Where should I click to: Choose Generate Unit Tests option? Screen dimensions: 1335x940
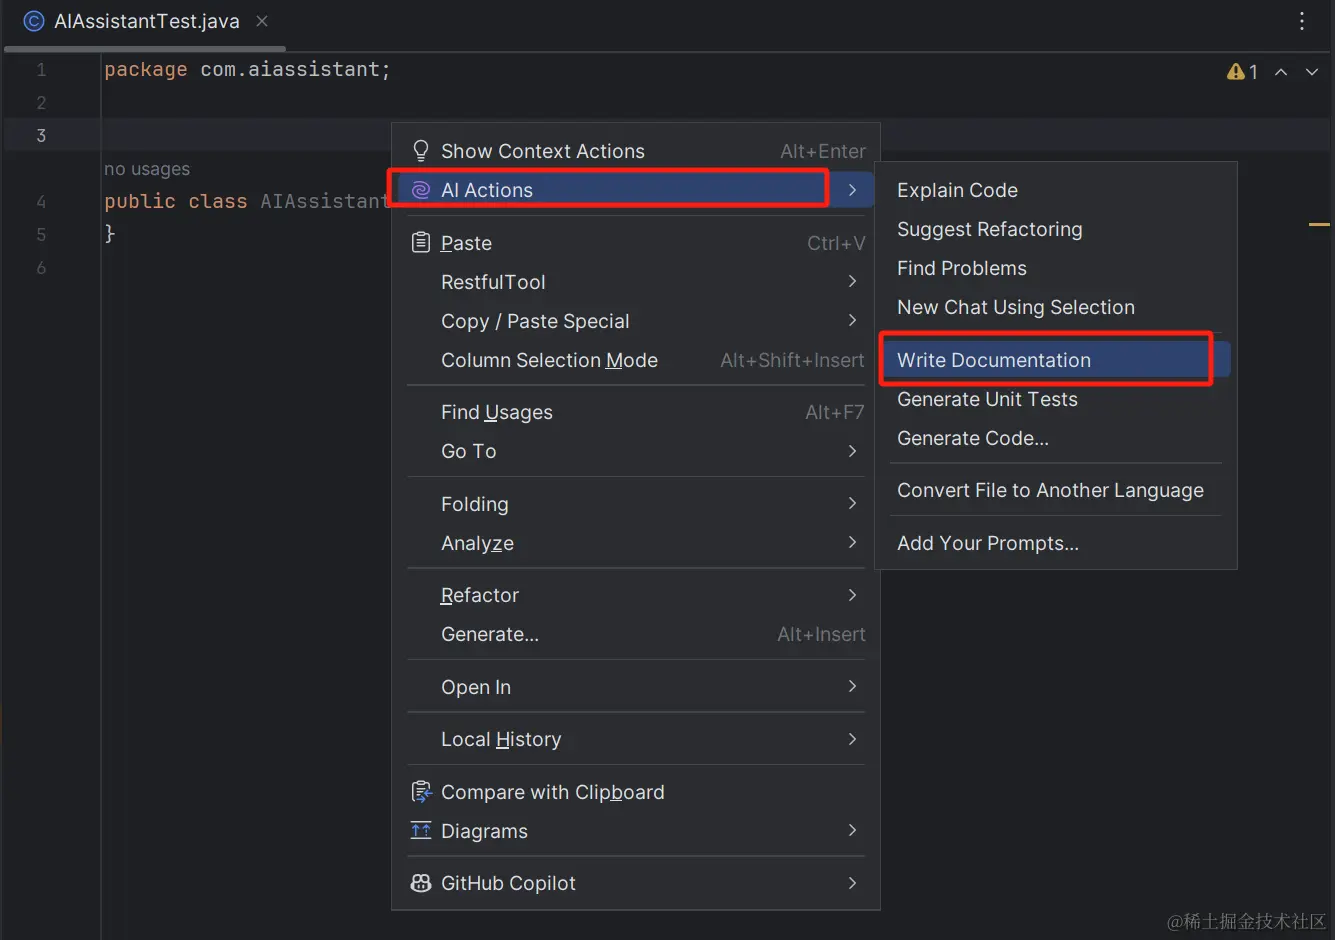987,399
